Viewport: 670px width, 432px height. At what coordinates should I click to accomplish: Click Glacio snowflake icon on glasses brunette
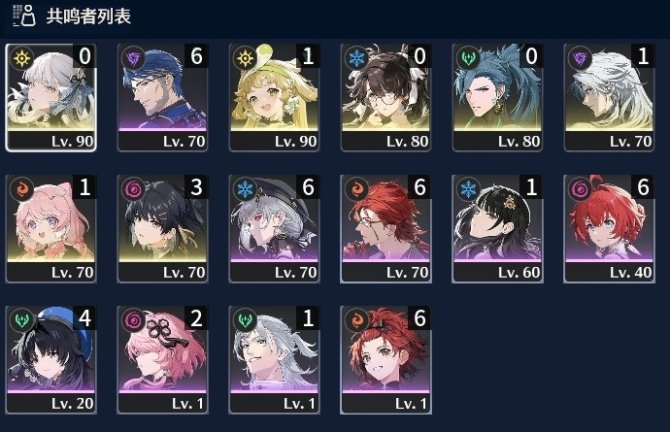click(357, 58)
